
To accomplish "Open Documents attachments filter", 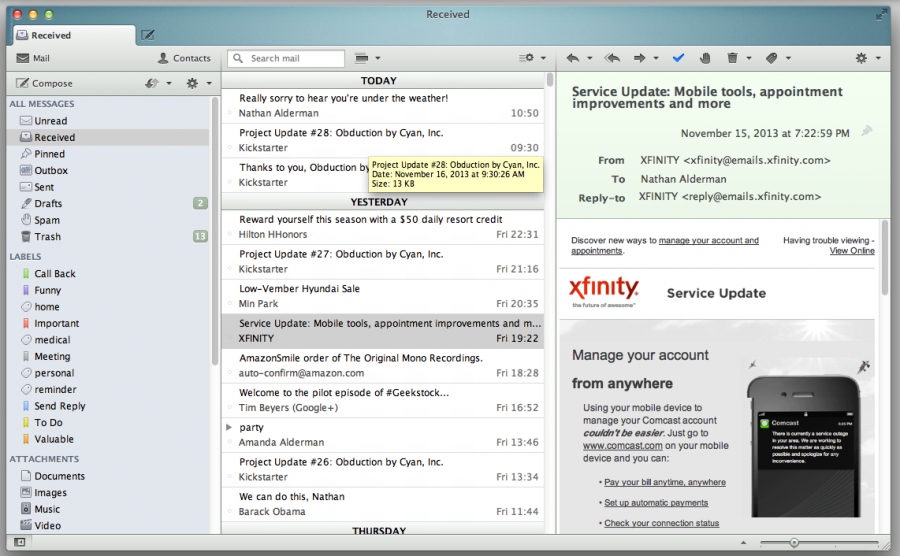I will pos(109,476).
